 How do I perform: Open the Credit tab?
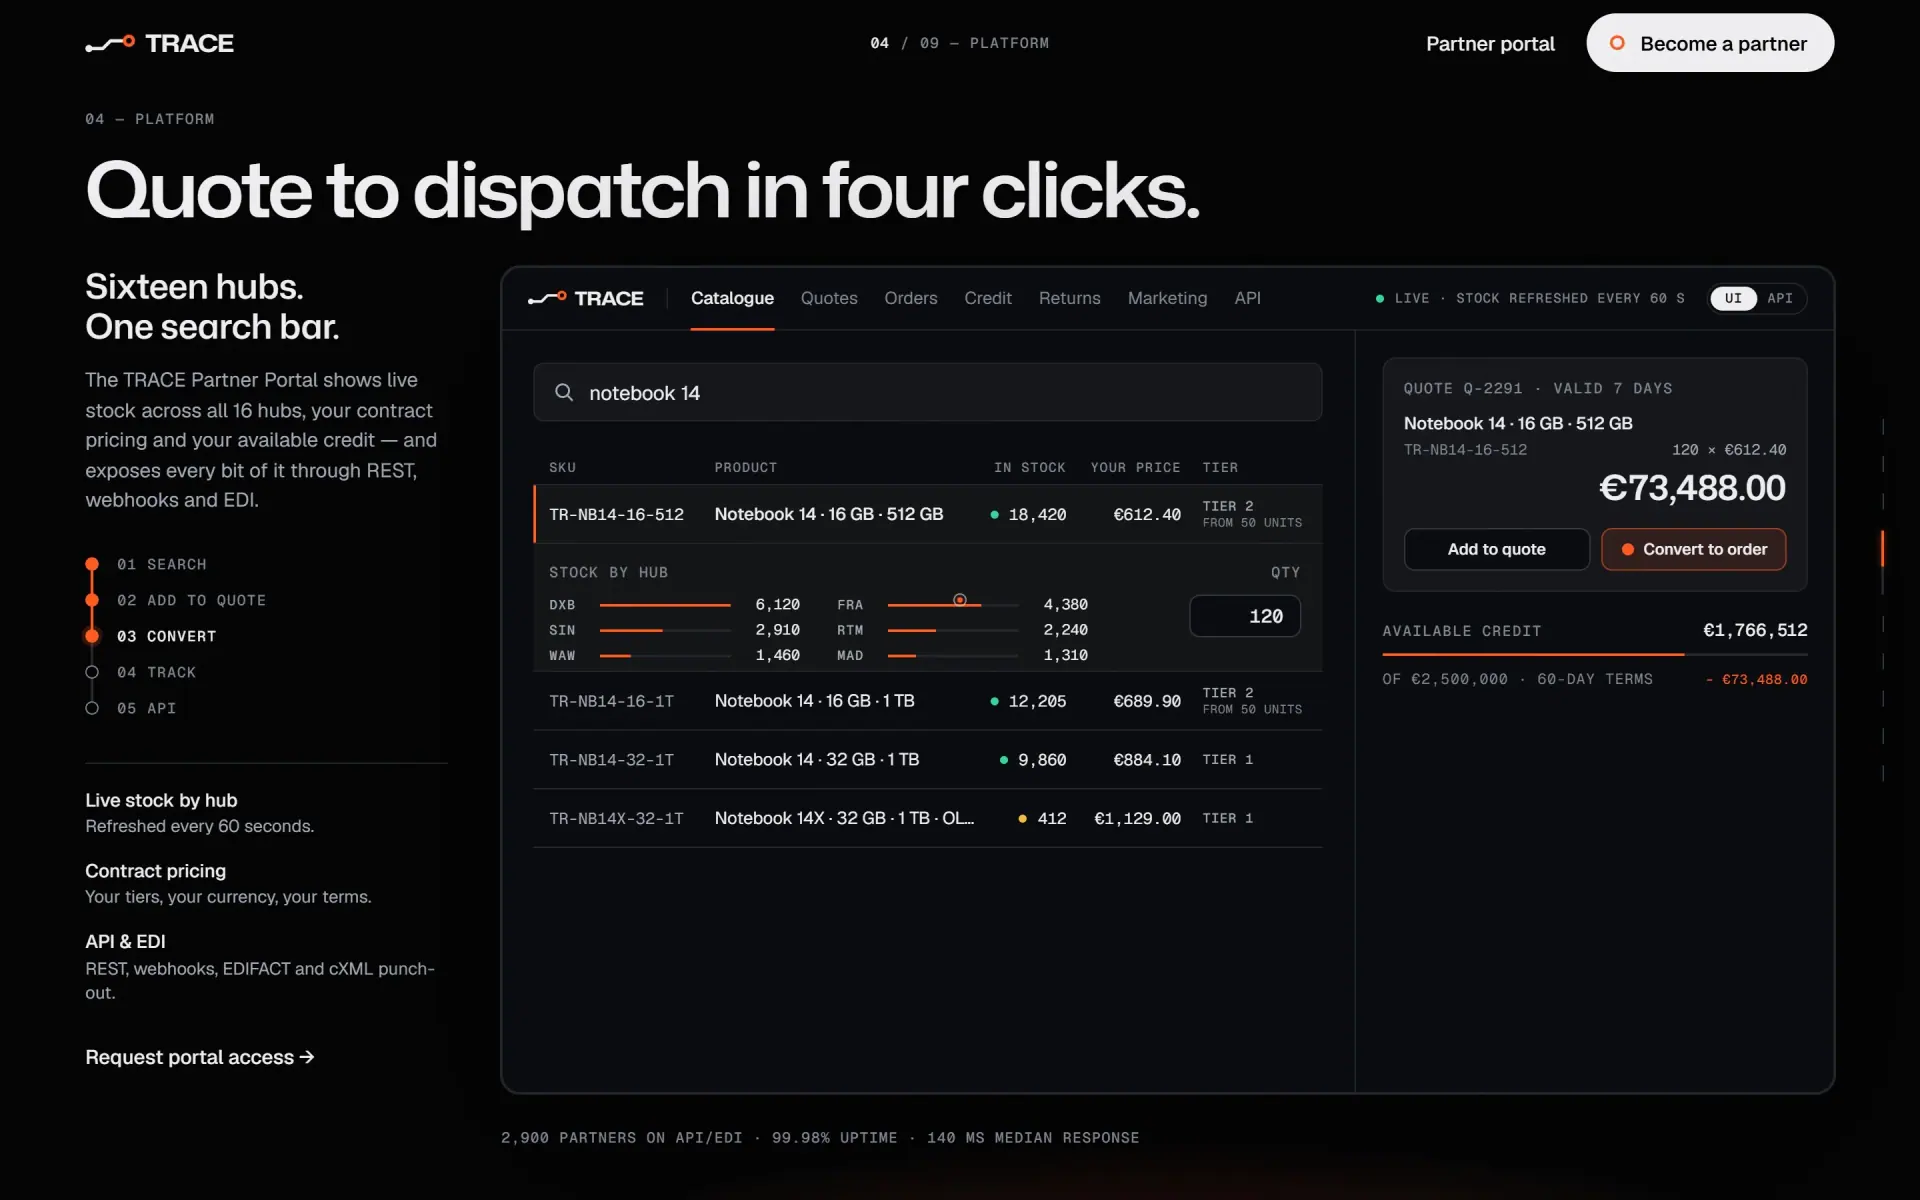point(988,298)
